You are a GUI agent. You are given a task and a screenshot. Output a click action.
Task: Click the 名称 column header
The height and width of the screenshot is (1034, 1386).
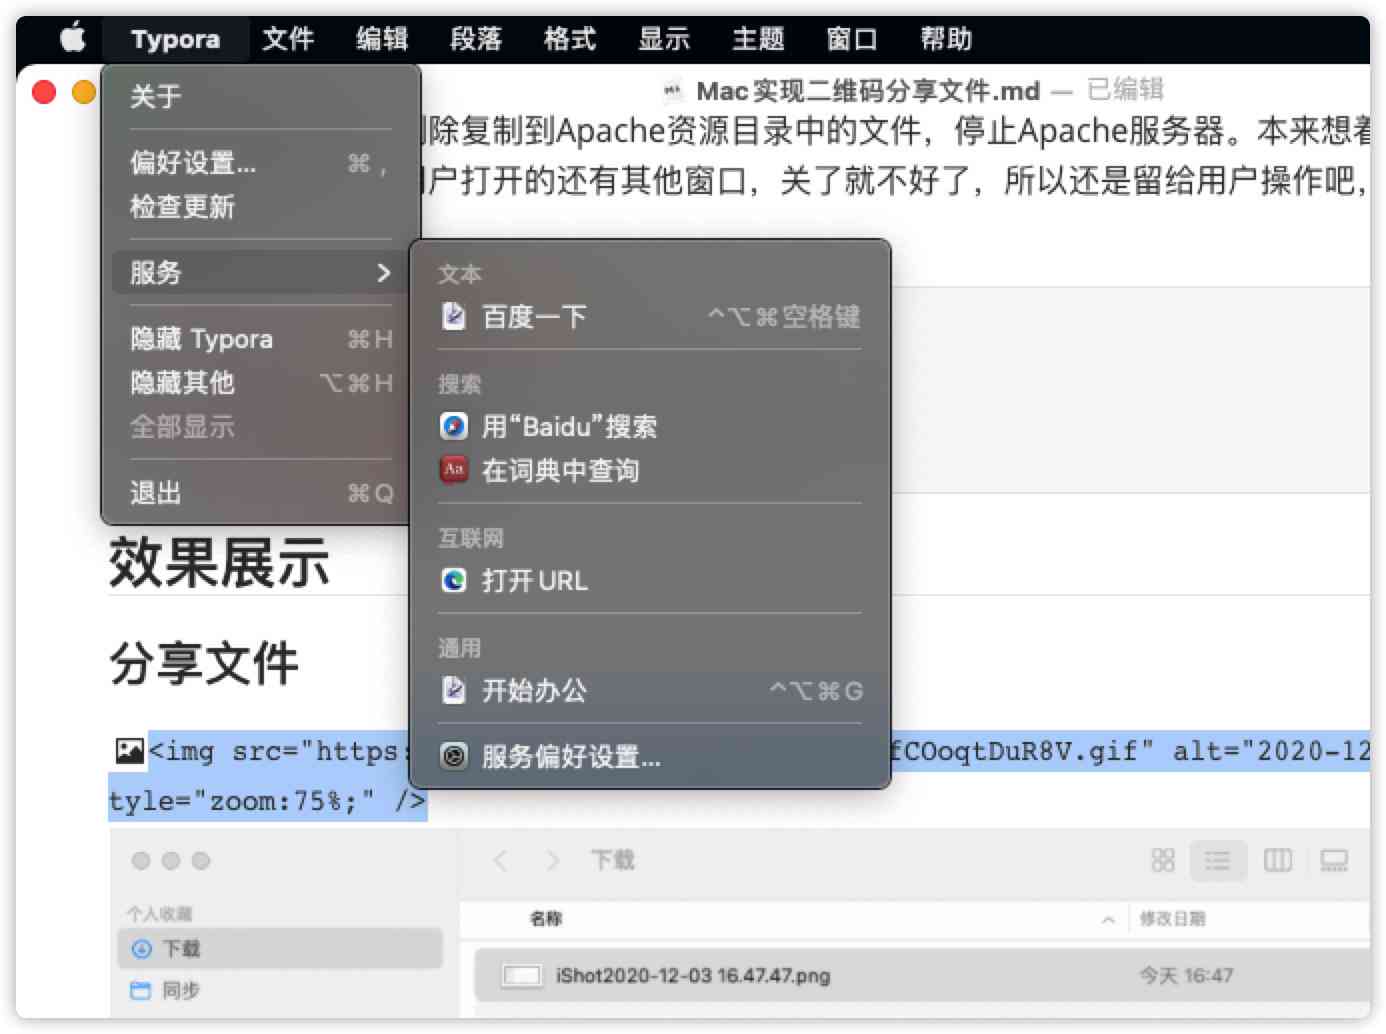point(546,918)
